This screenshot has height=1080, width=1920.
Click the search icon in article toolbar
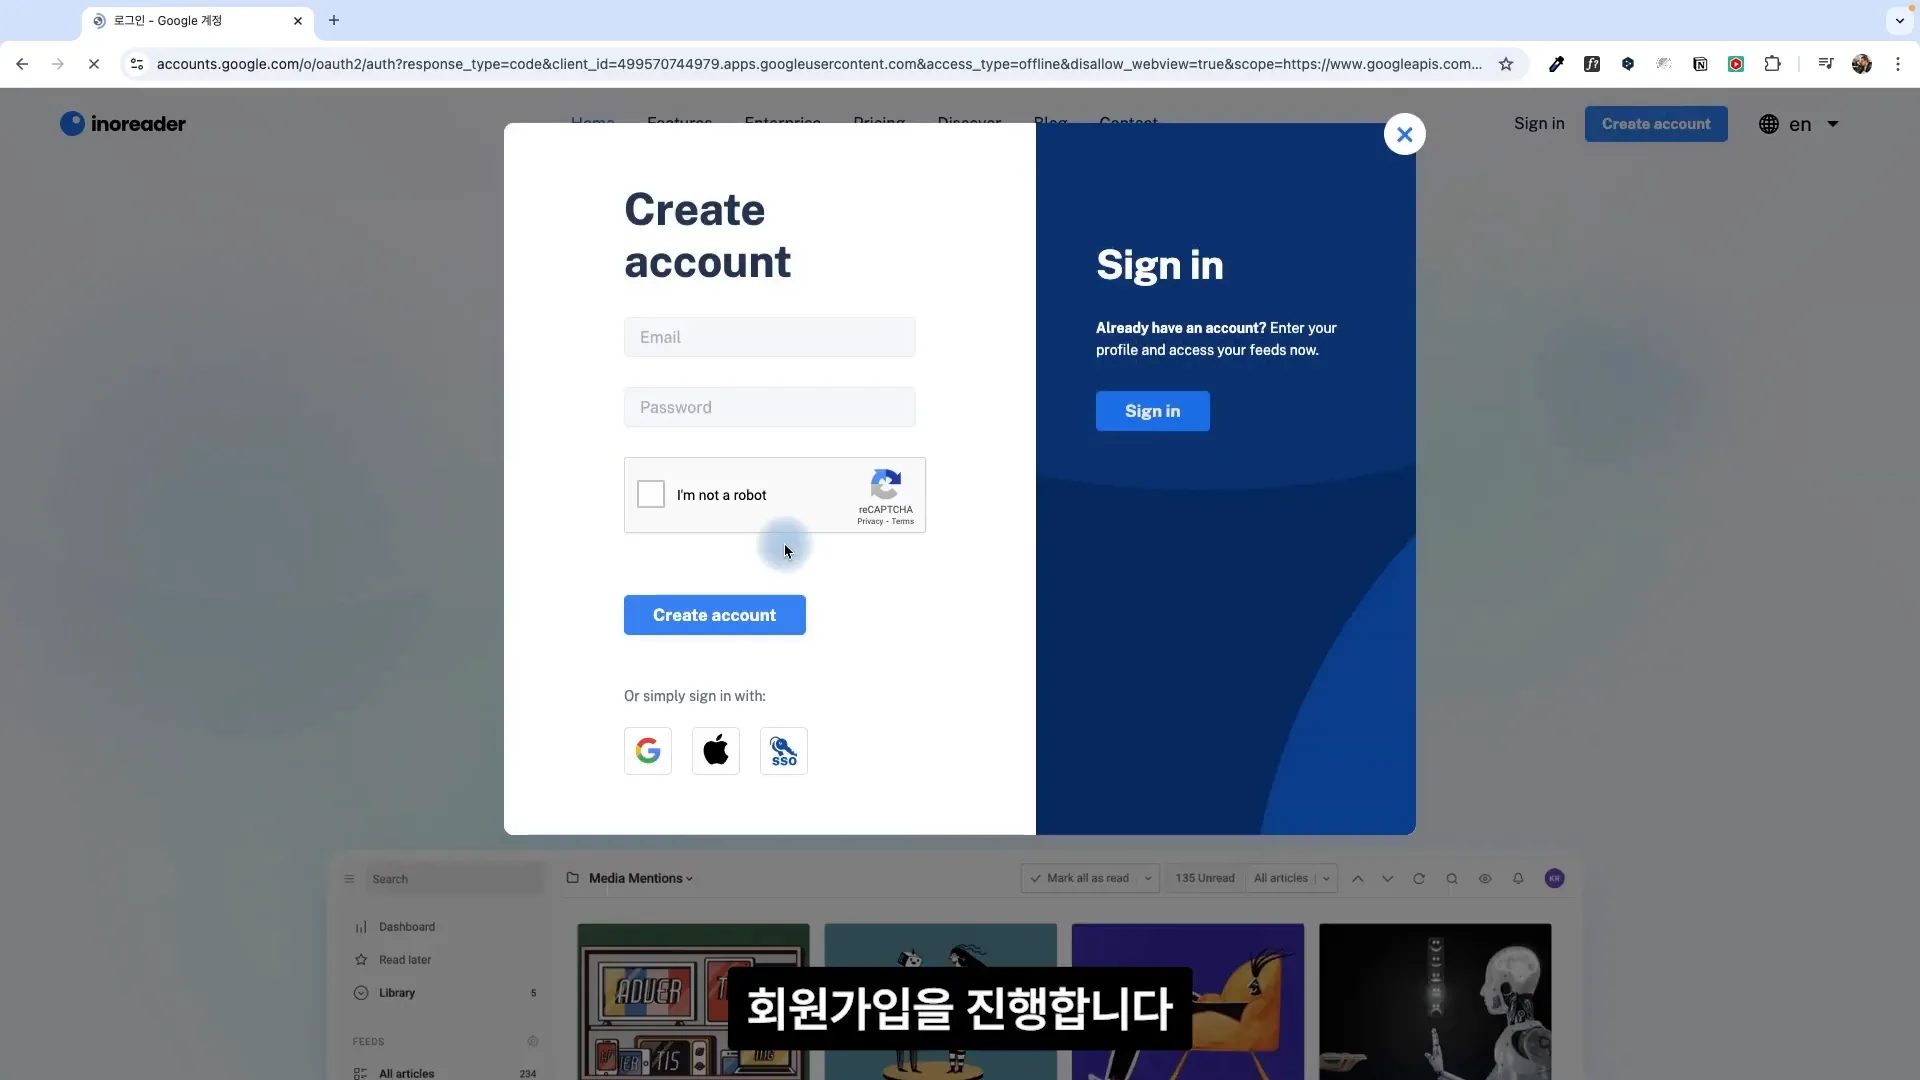pyautogui.click(x=1452, y=878)
